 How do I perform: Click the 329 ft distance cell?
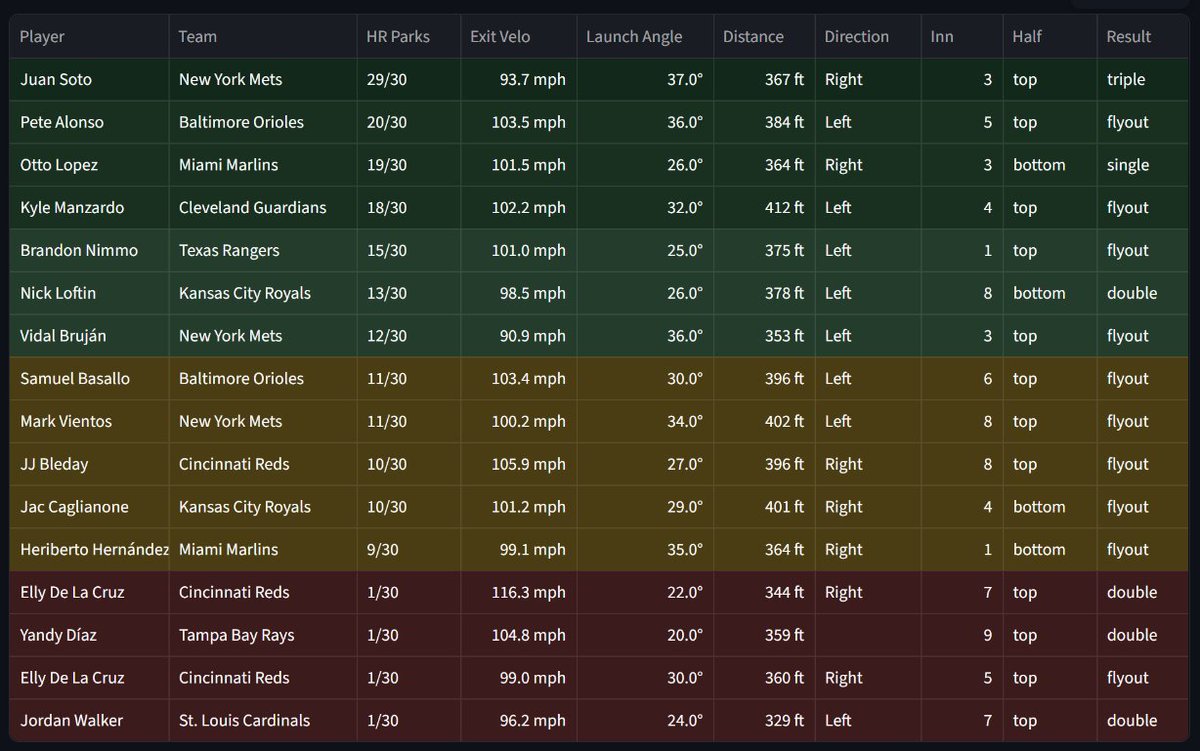[764, 720]
